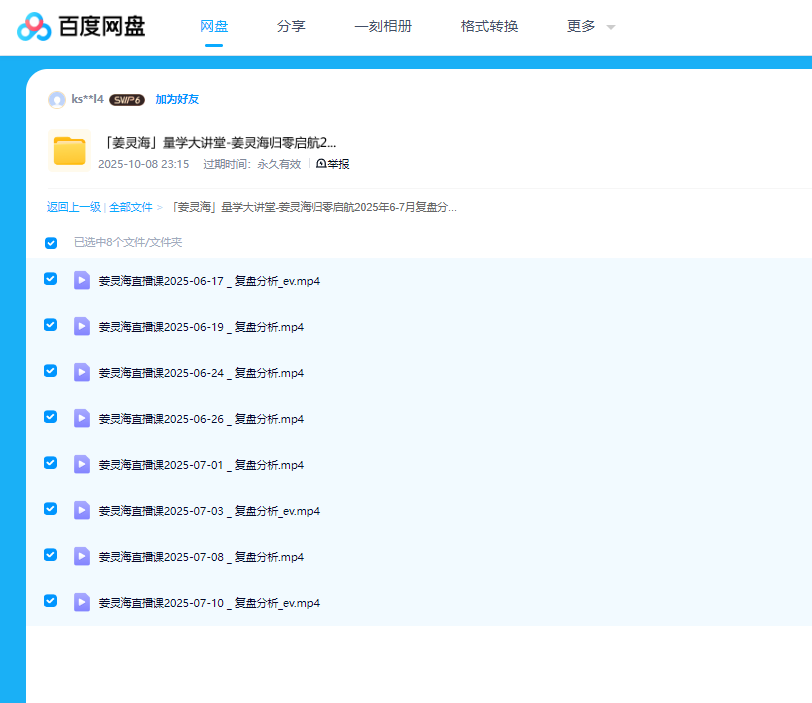Open the 一刻相册 tab
Screen dimensions: 812x703
coord(383,27)
